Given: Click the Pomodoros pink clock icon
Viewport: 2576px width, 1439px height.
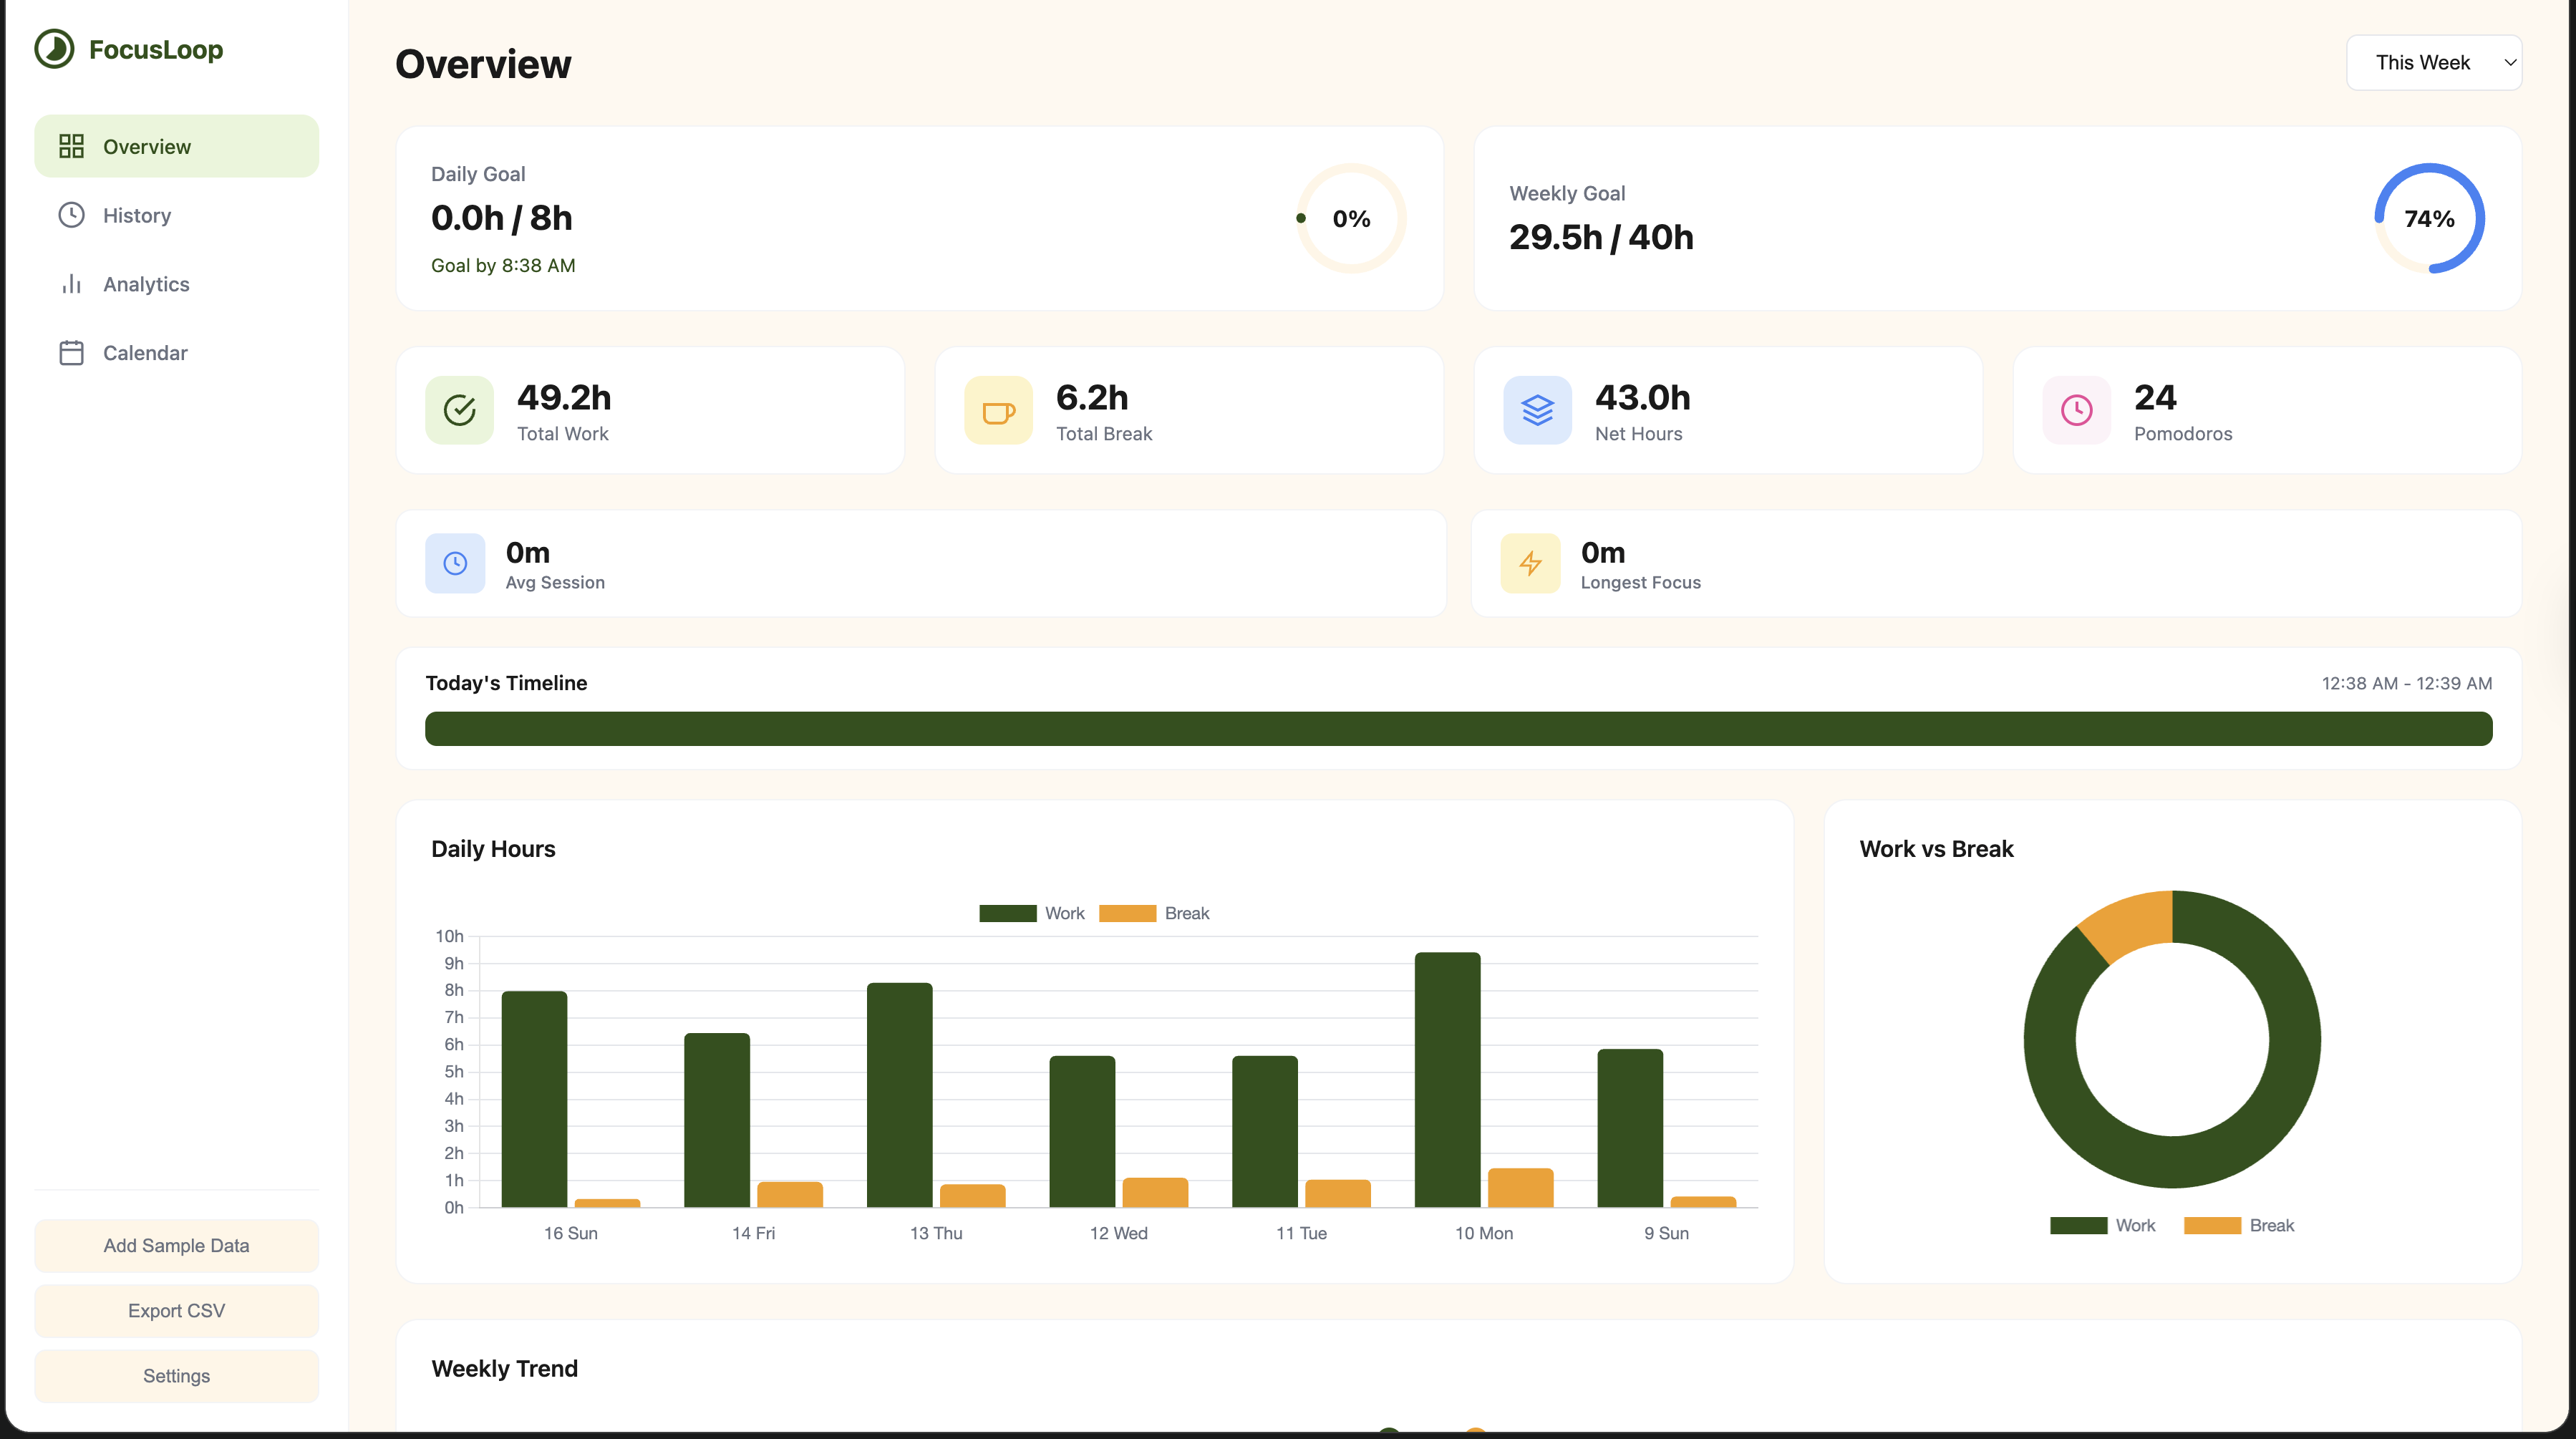Looking at the screenshot, I should pos(2076,410).
